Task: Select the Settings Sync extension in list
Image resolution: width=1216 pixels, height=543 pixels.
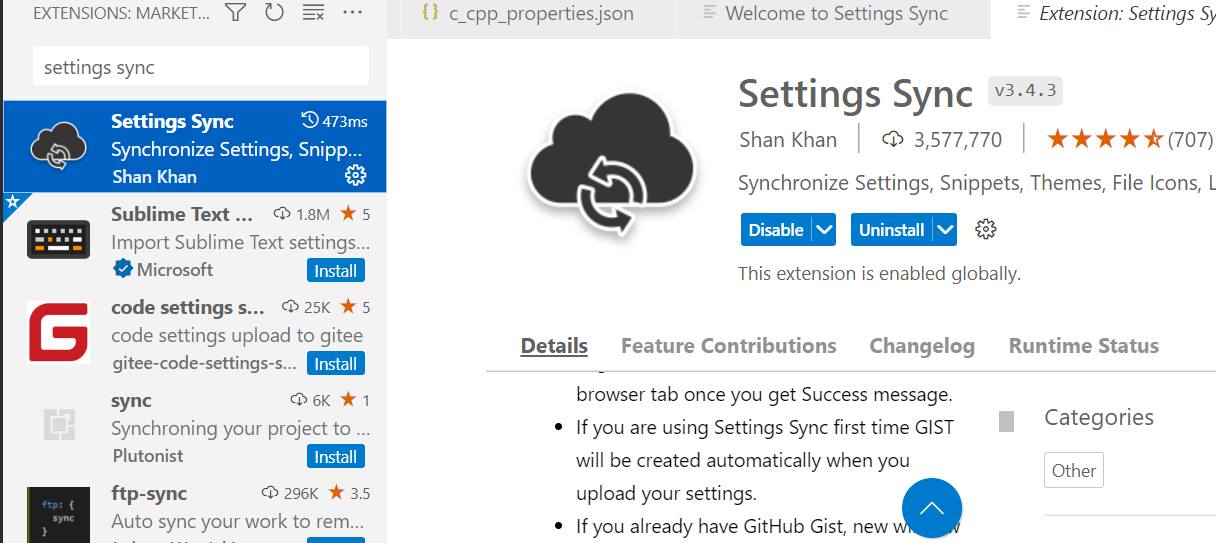Action: coord(194,147)
